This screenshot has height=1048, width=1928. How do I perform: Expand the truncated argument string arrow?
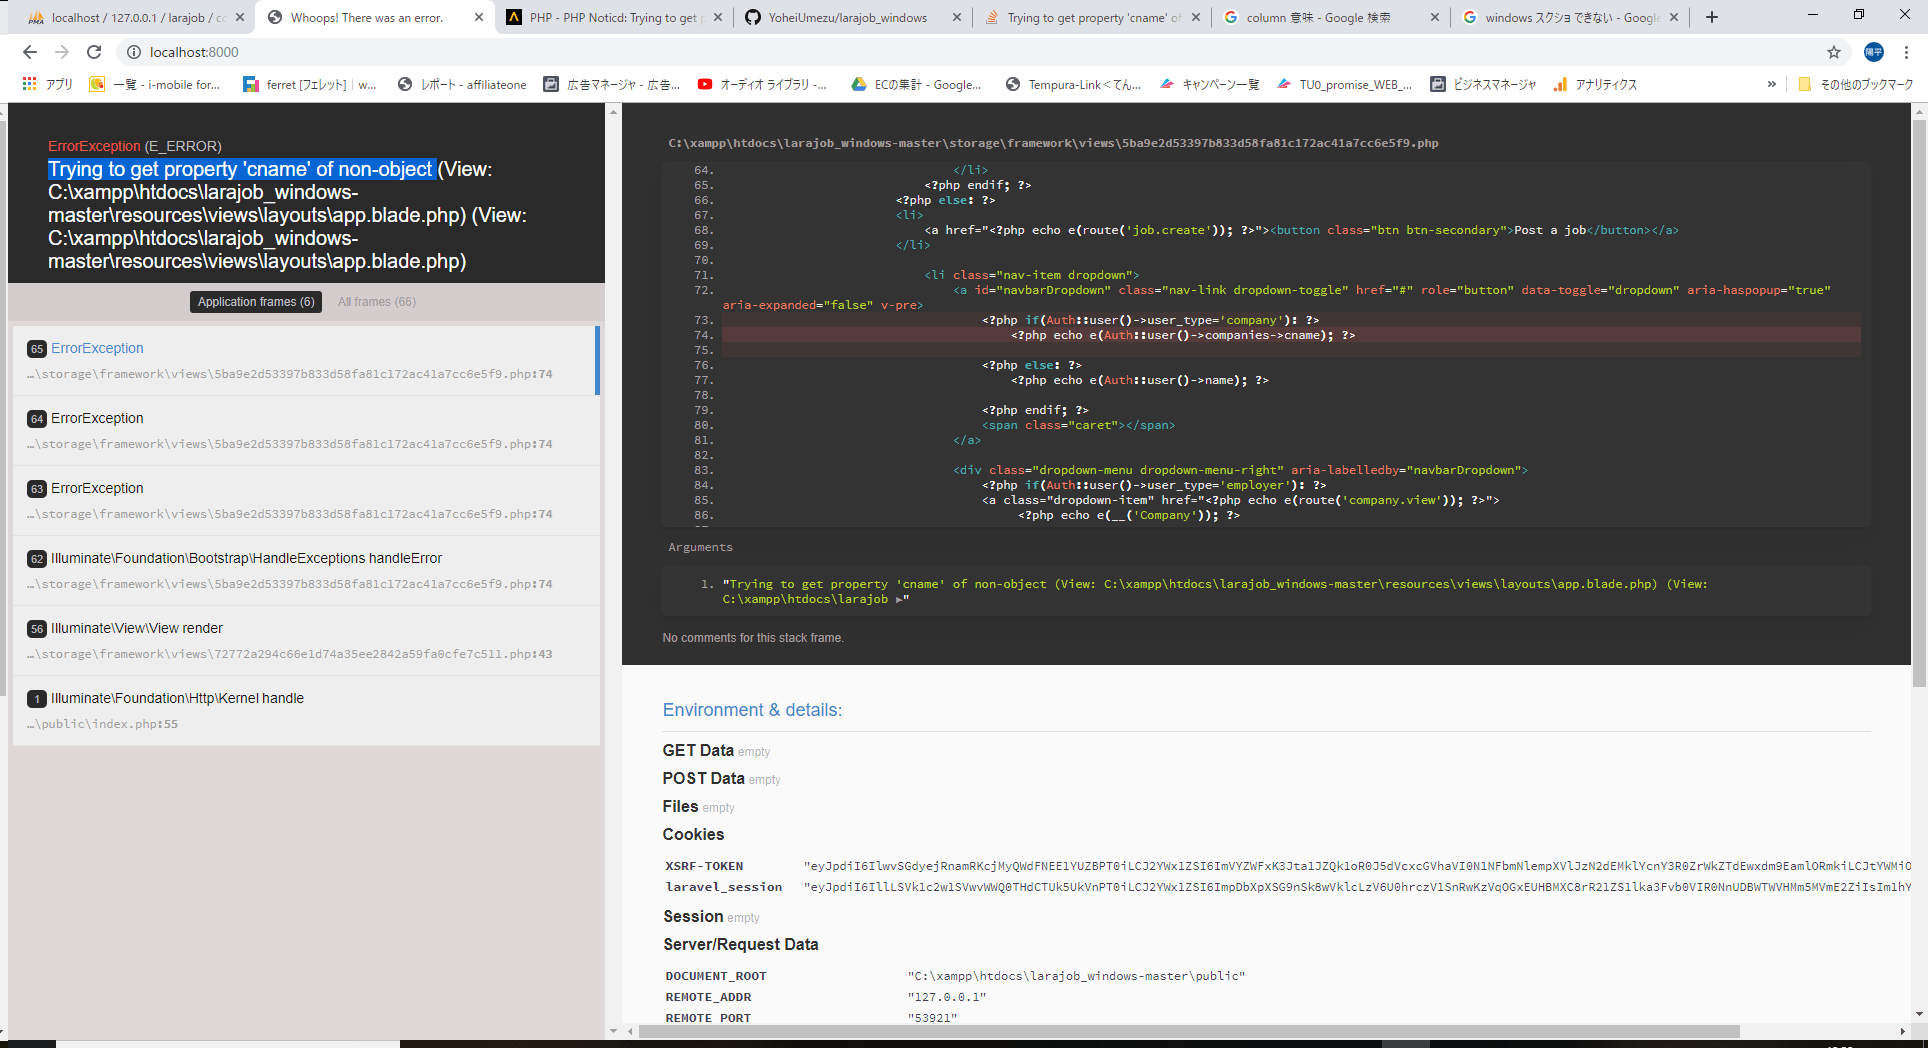899,600
